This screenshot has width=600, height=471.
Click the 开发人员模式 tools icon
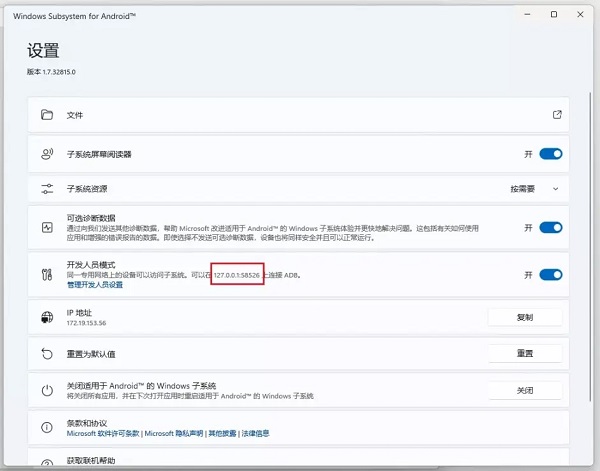(x=46, y=274)
